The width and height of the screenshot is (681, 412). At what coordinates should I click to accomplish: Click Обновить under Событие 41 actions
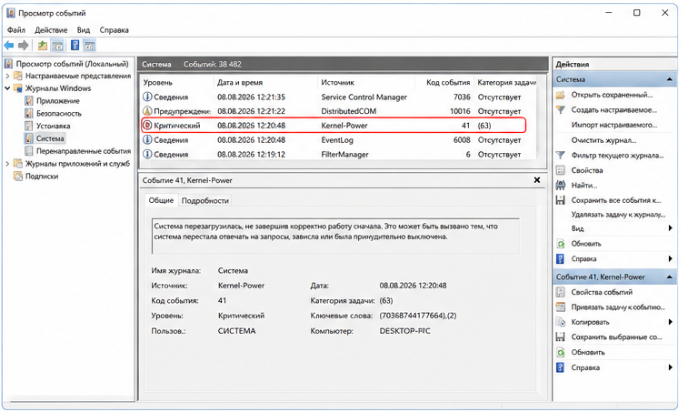(x=588, y=352)
